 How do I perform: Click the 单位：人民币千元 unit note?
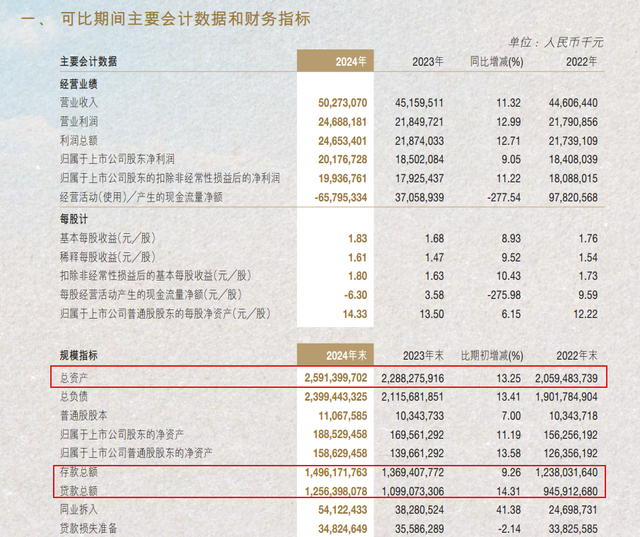click(556, 42)
